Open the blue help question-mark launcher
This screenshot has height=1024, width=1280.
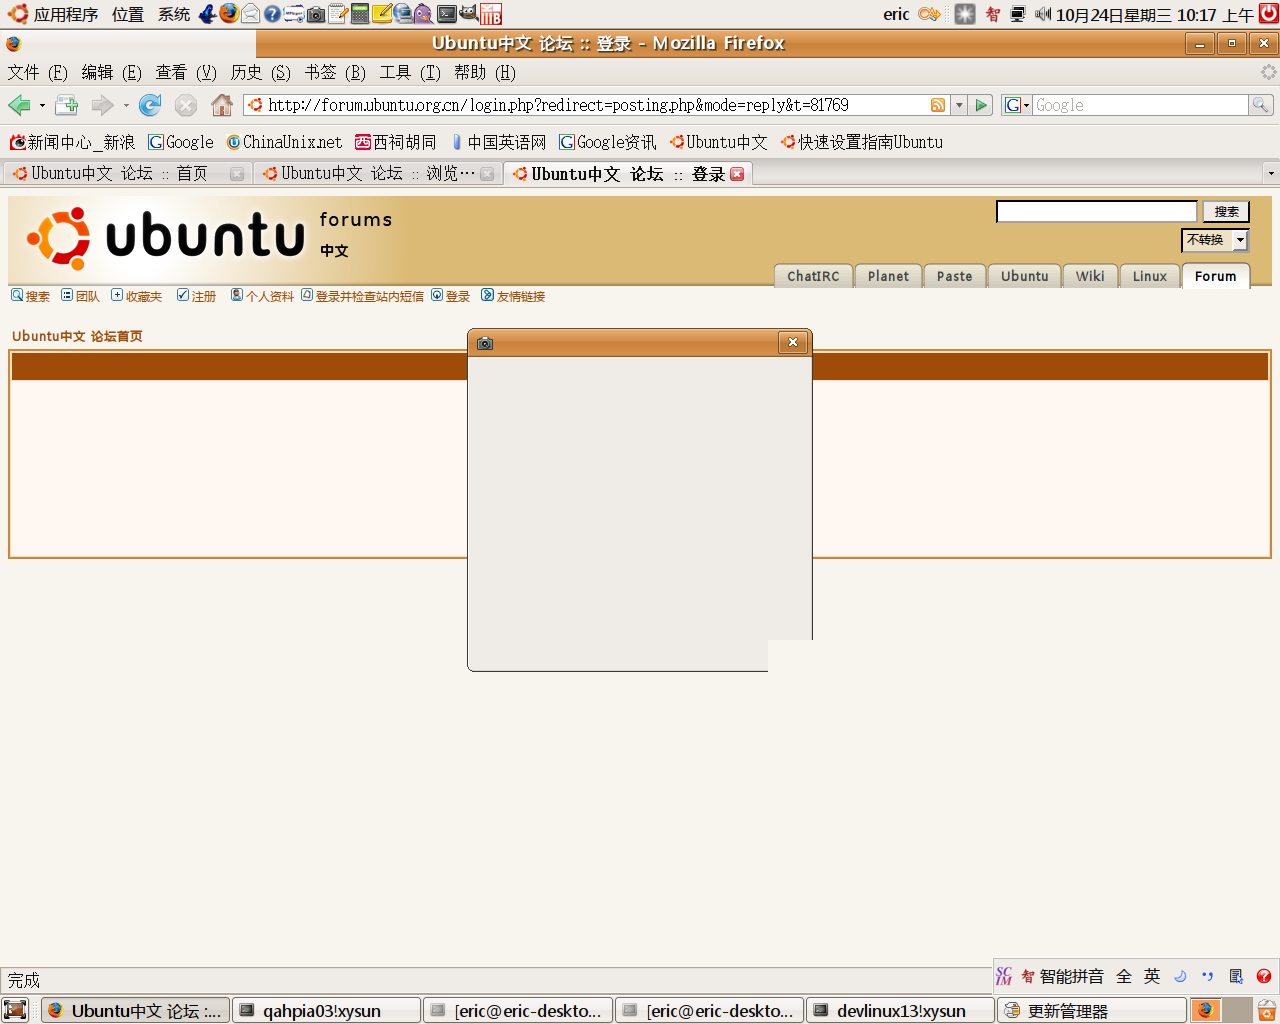click(272, 14)
